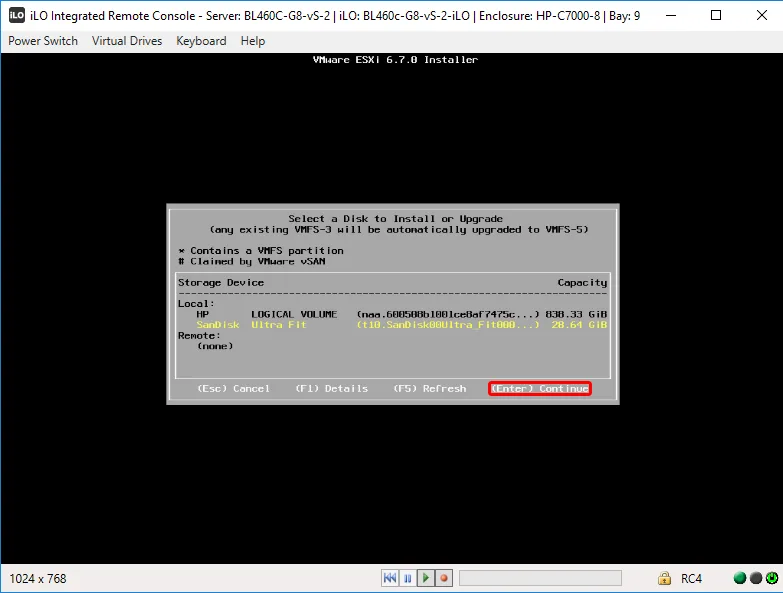This screenshot has height=593, width=783.
Task: Open the Power Switch menu
Action: (x=43, y=41)
